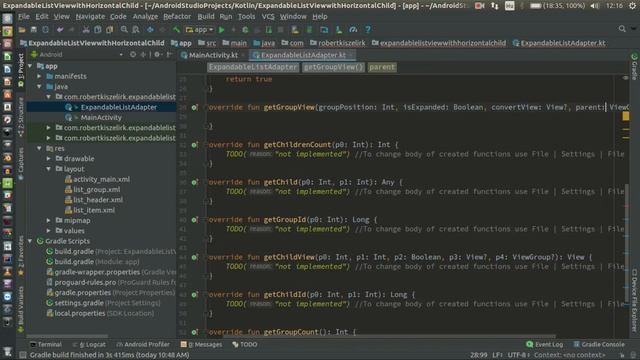The height and width of the screenshot is (360, 640).
Task: Open the File menu
Action: coord(24,17)
